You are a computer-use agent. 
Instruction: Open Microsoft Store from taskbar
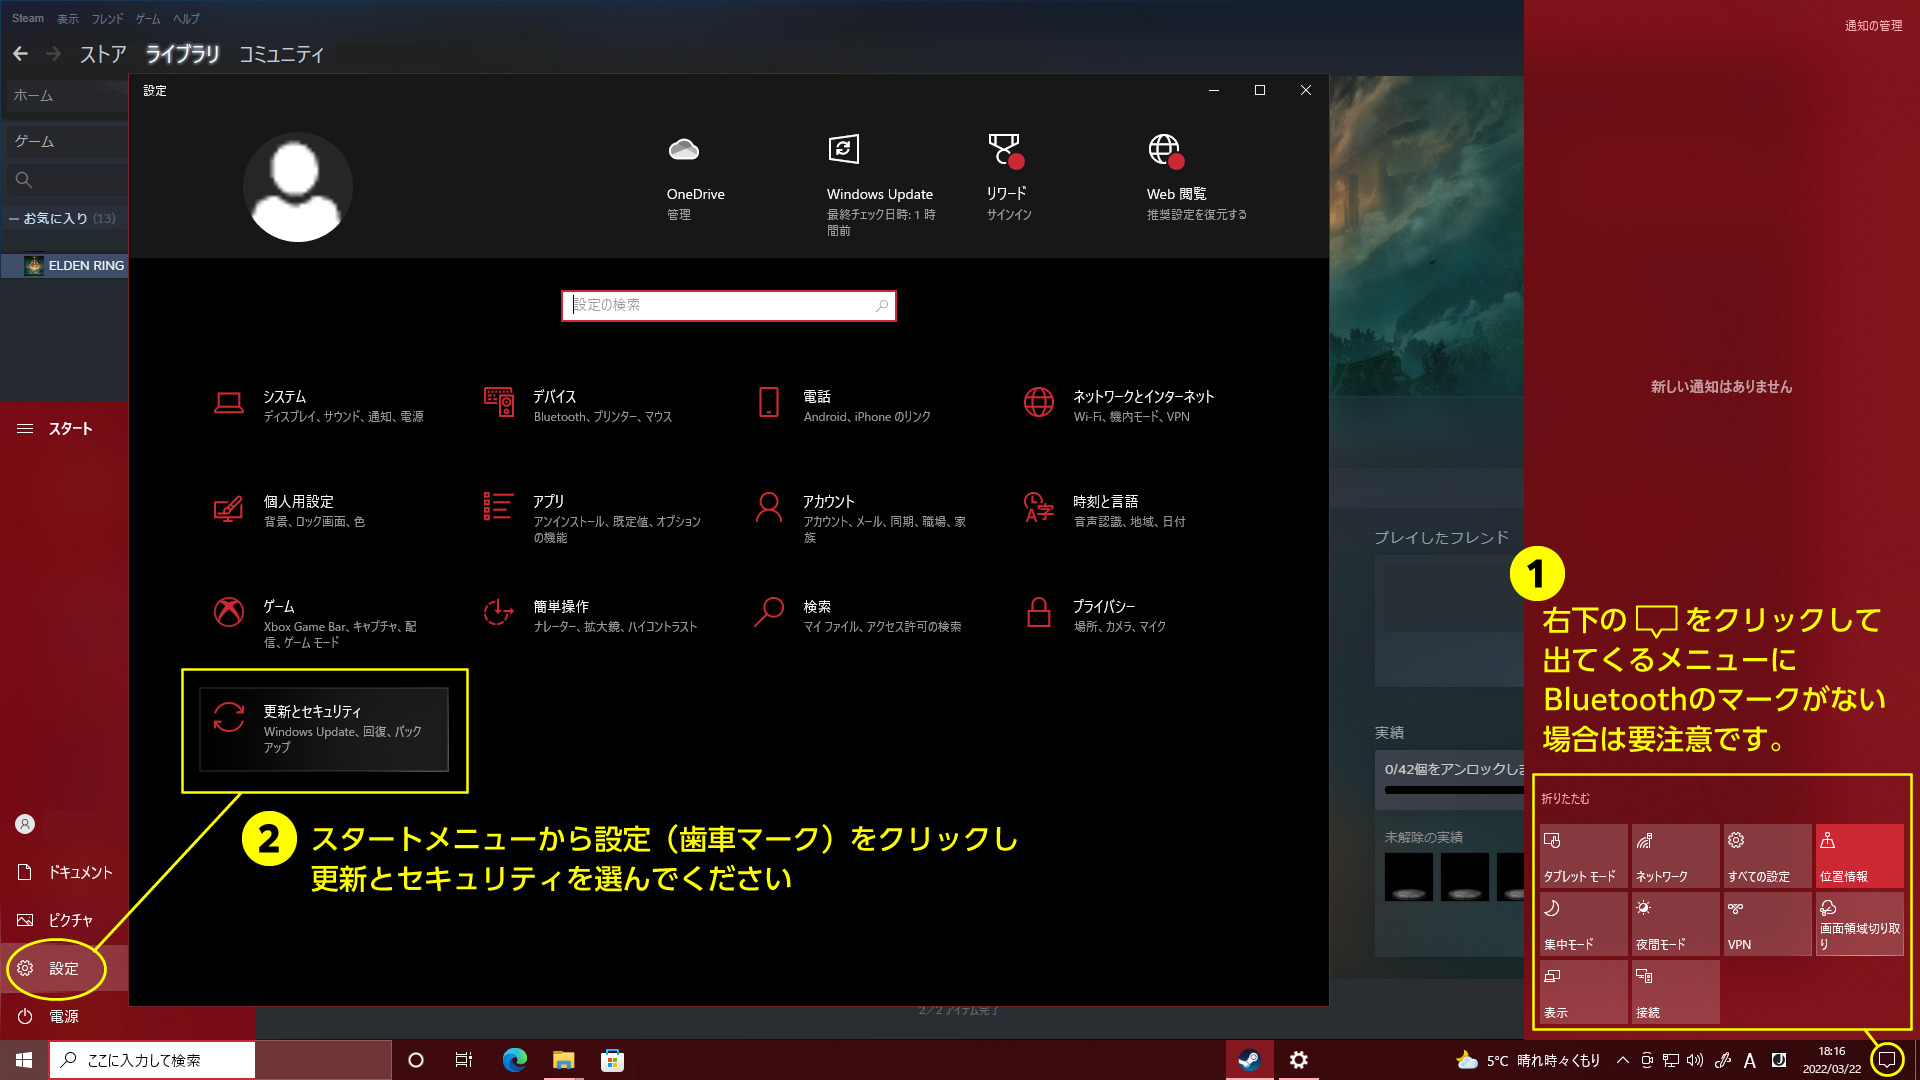612,1060
